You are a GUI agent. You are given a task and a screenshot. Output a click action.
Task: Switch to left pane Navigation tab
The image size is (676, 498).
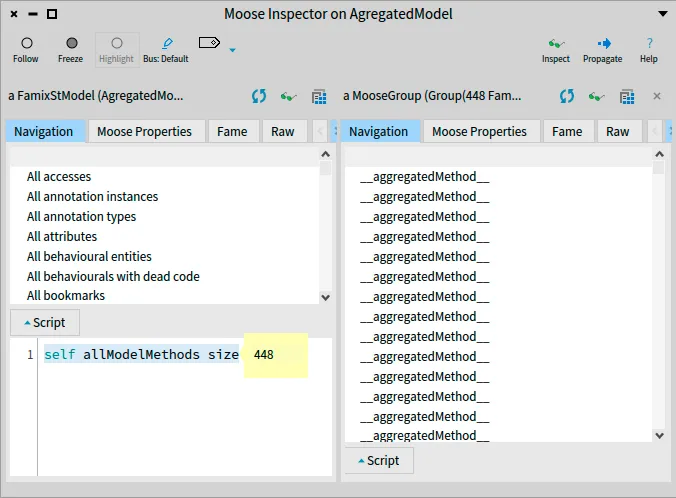[x=44, y=132]
